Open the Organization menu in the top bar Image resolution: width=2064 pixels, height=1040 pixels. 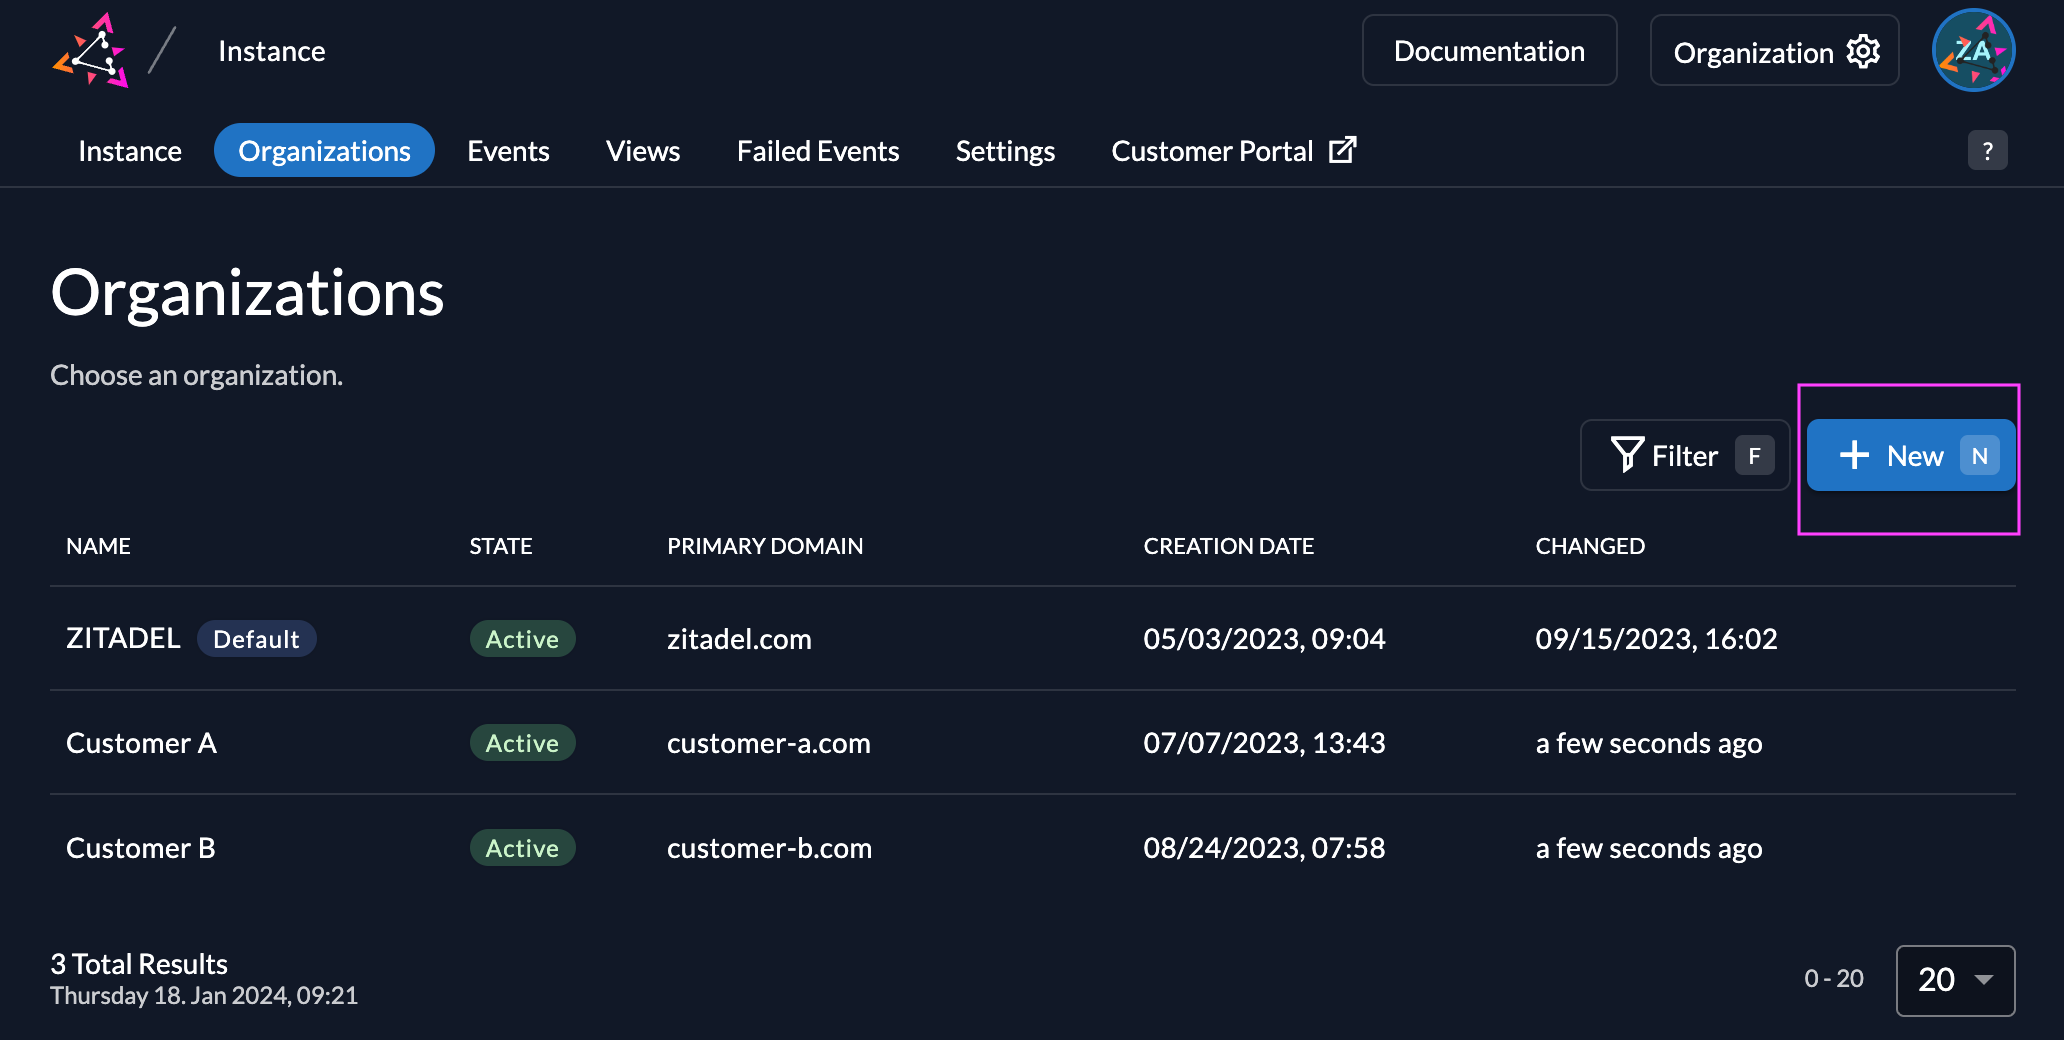(x=1774, y=51)
